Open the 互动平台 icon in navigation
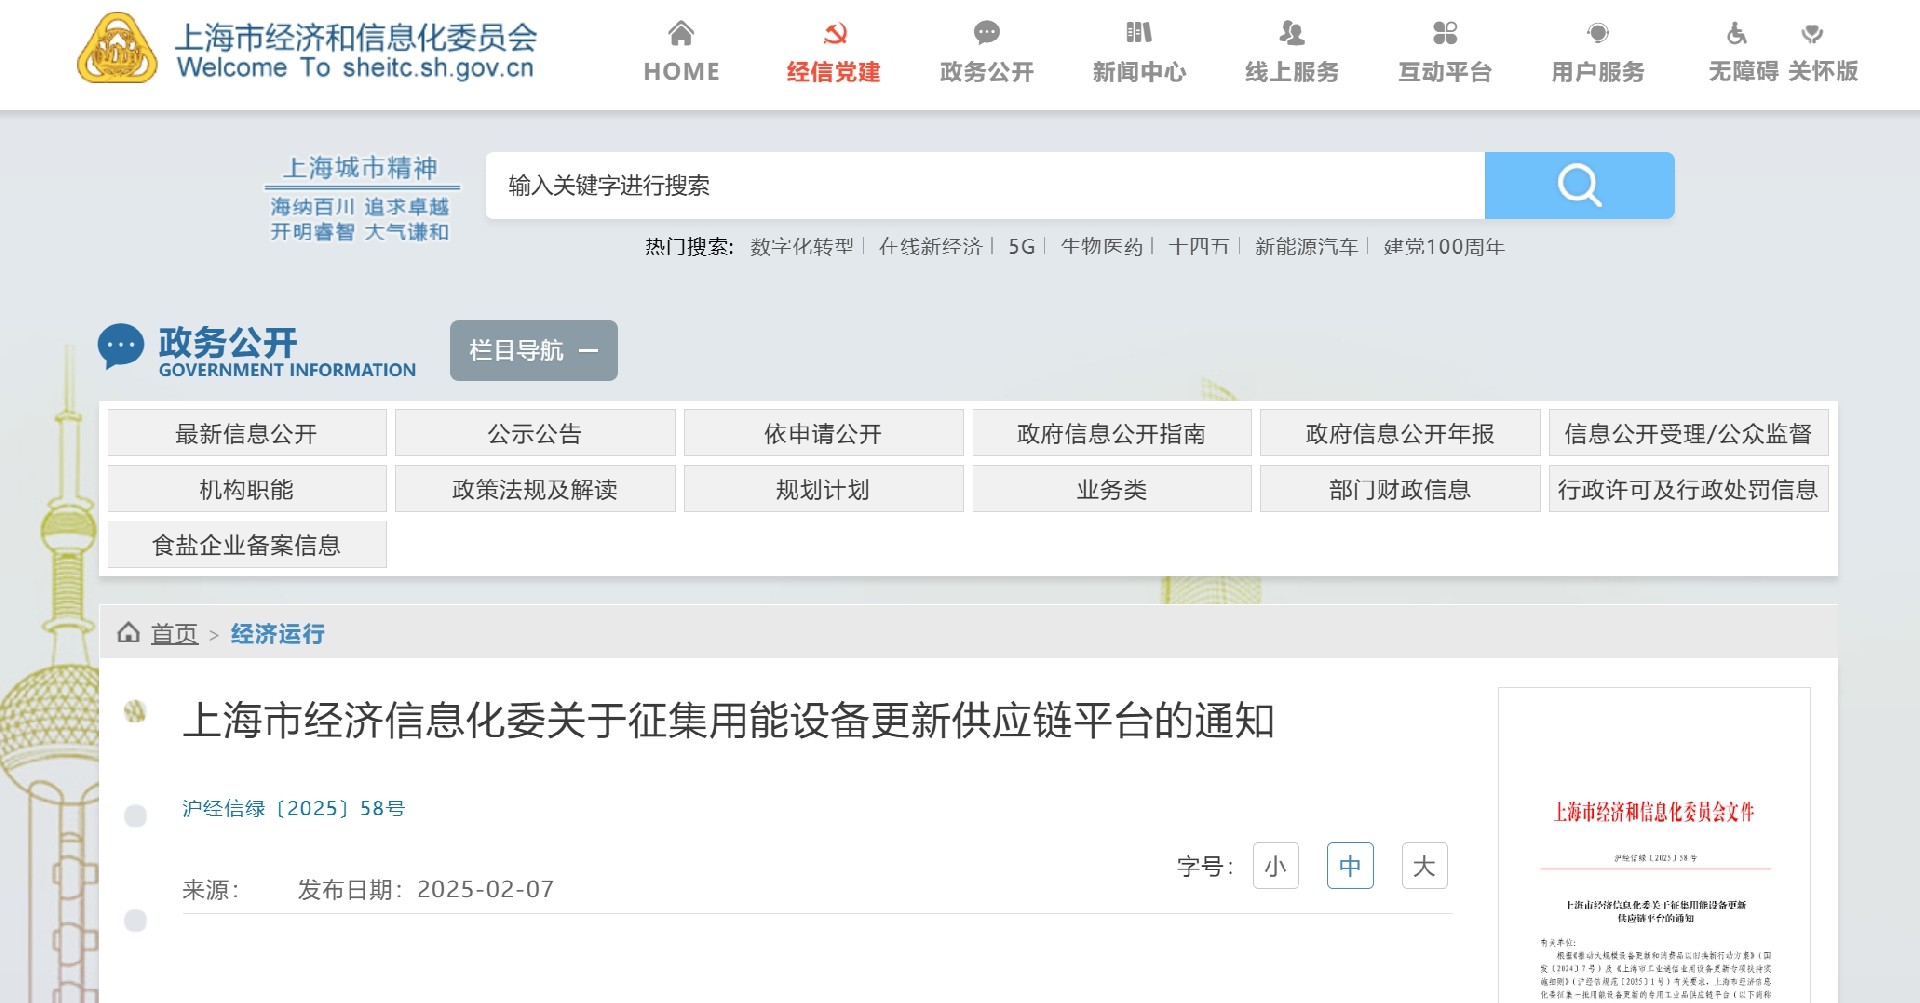The height and width of the screenshot is (1003, 1920). point(1444,33)
